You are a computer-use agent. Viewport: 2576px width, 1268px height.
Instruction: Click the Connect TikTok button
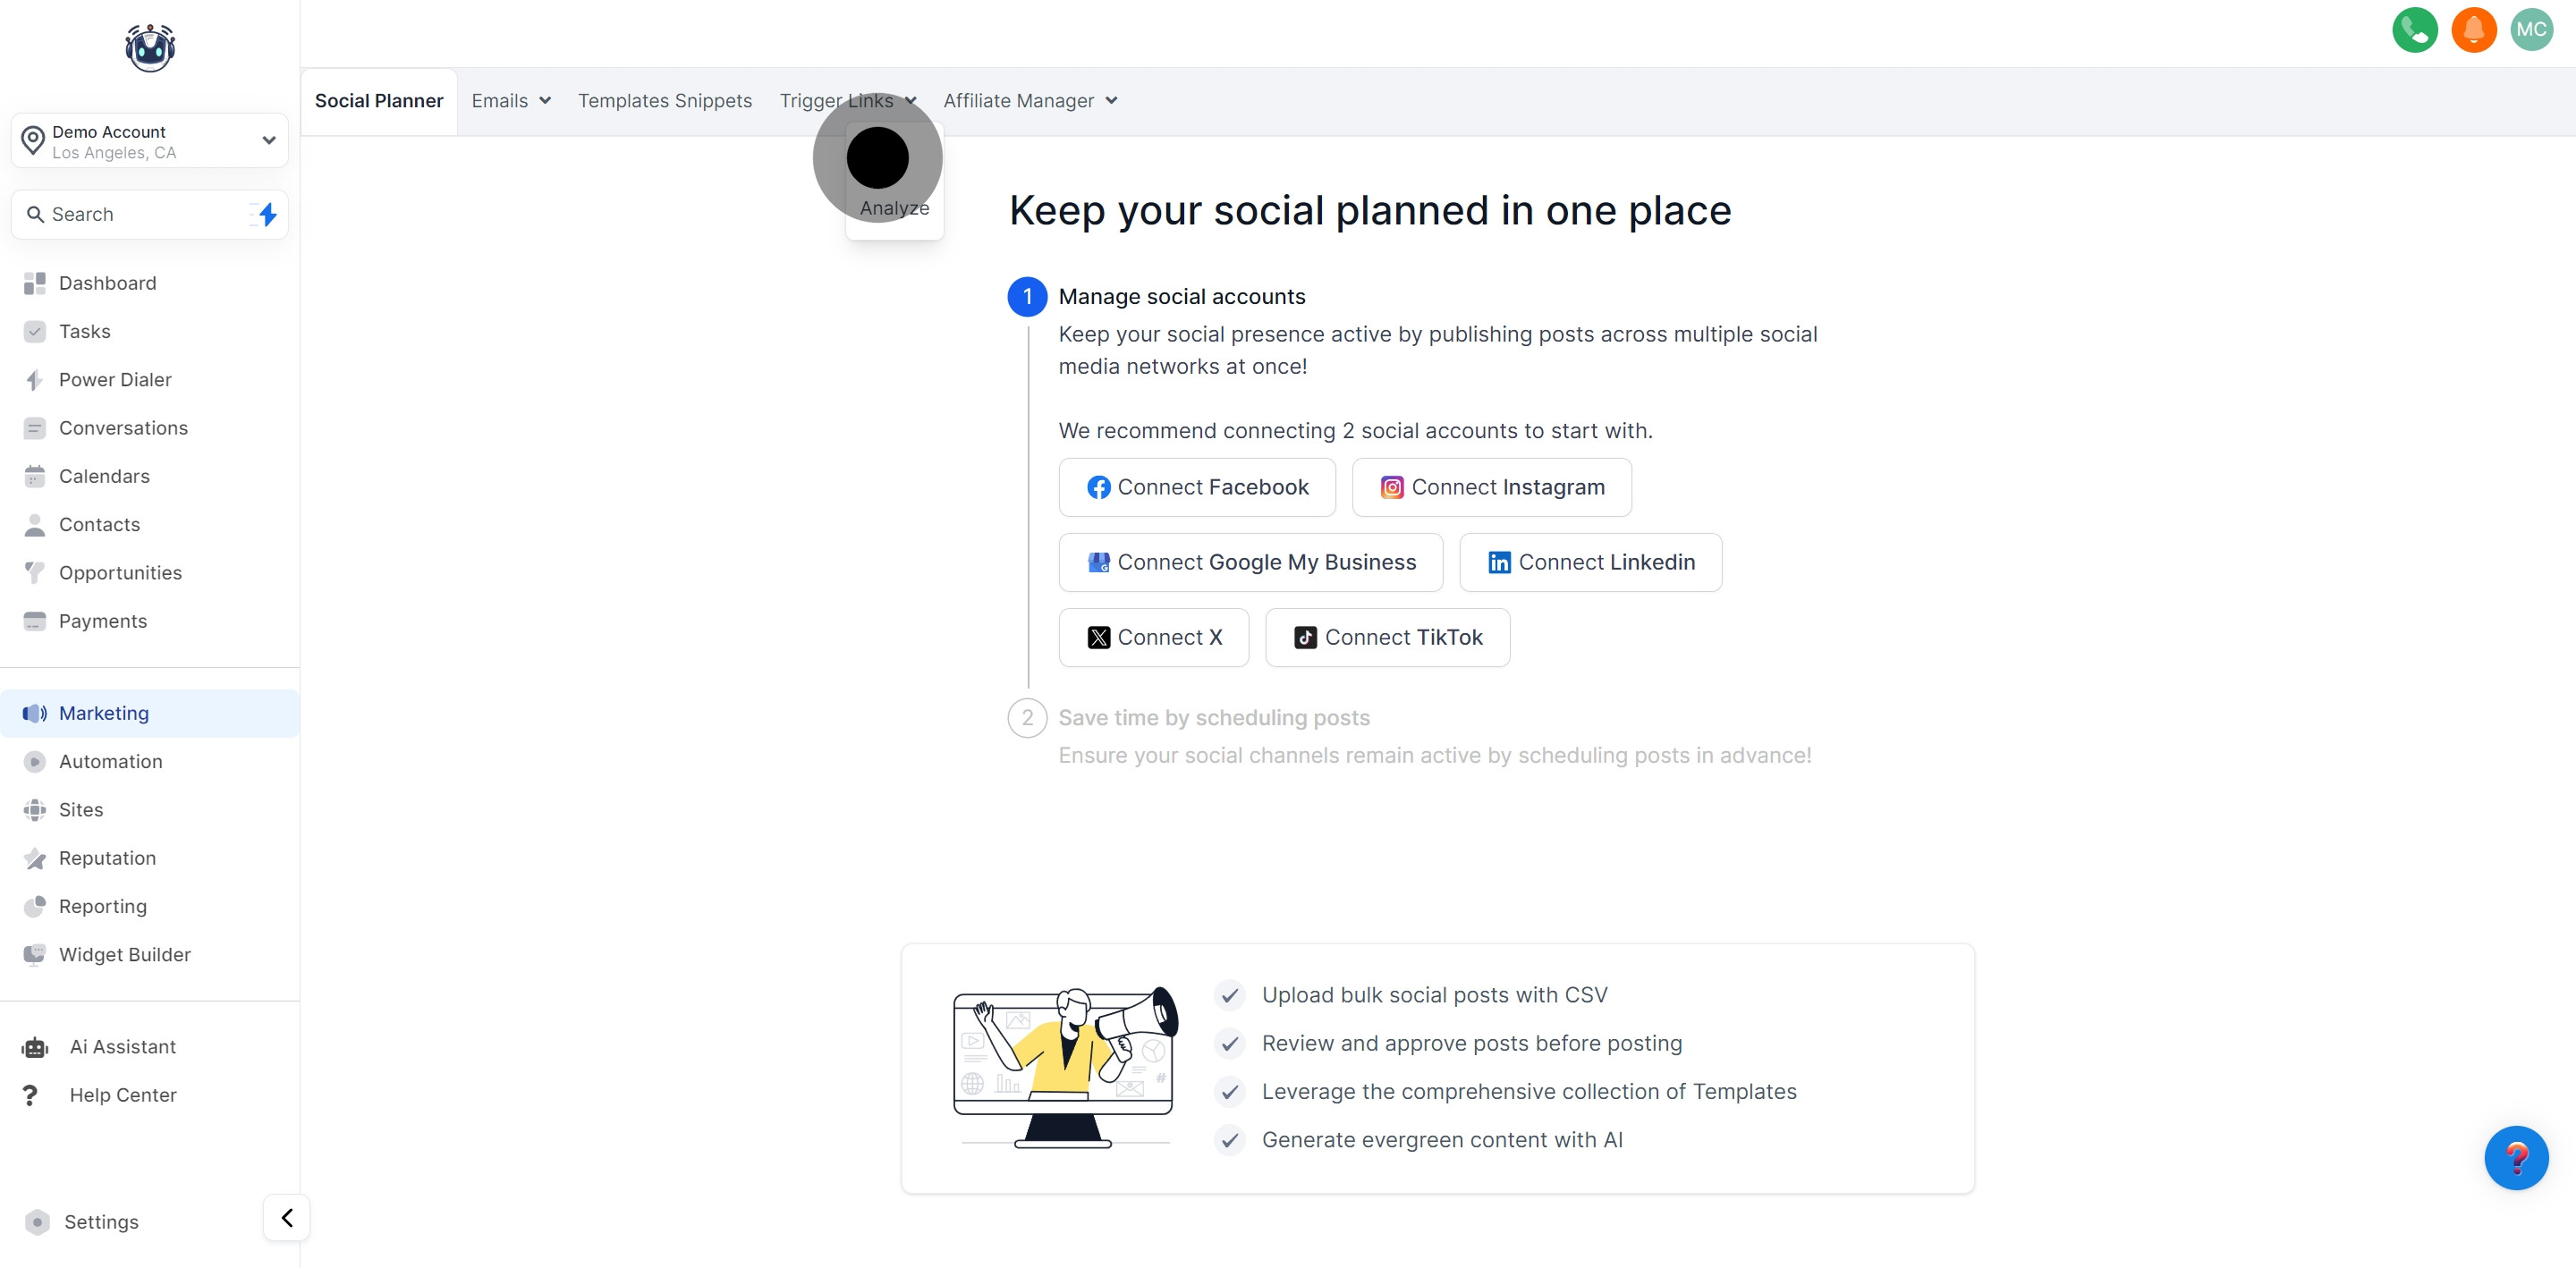click(1387, 637)
